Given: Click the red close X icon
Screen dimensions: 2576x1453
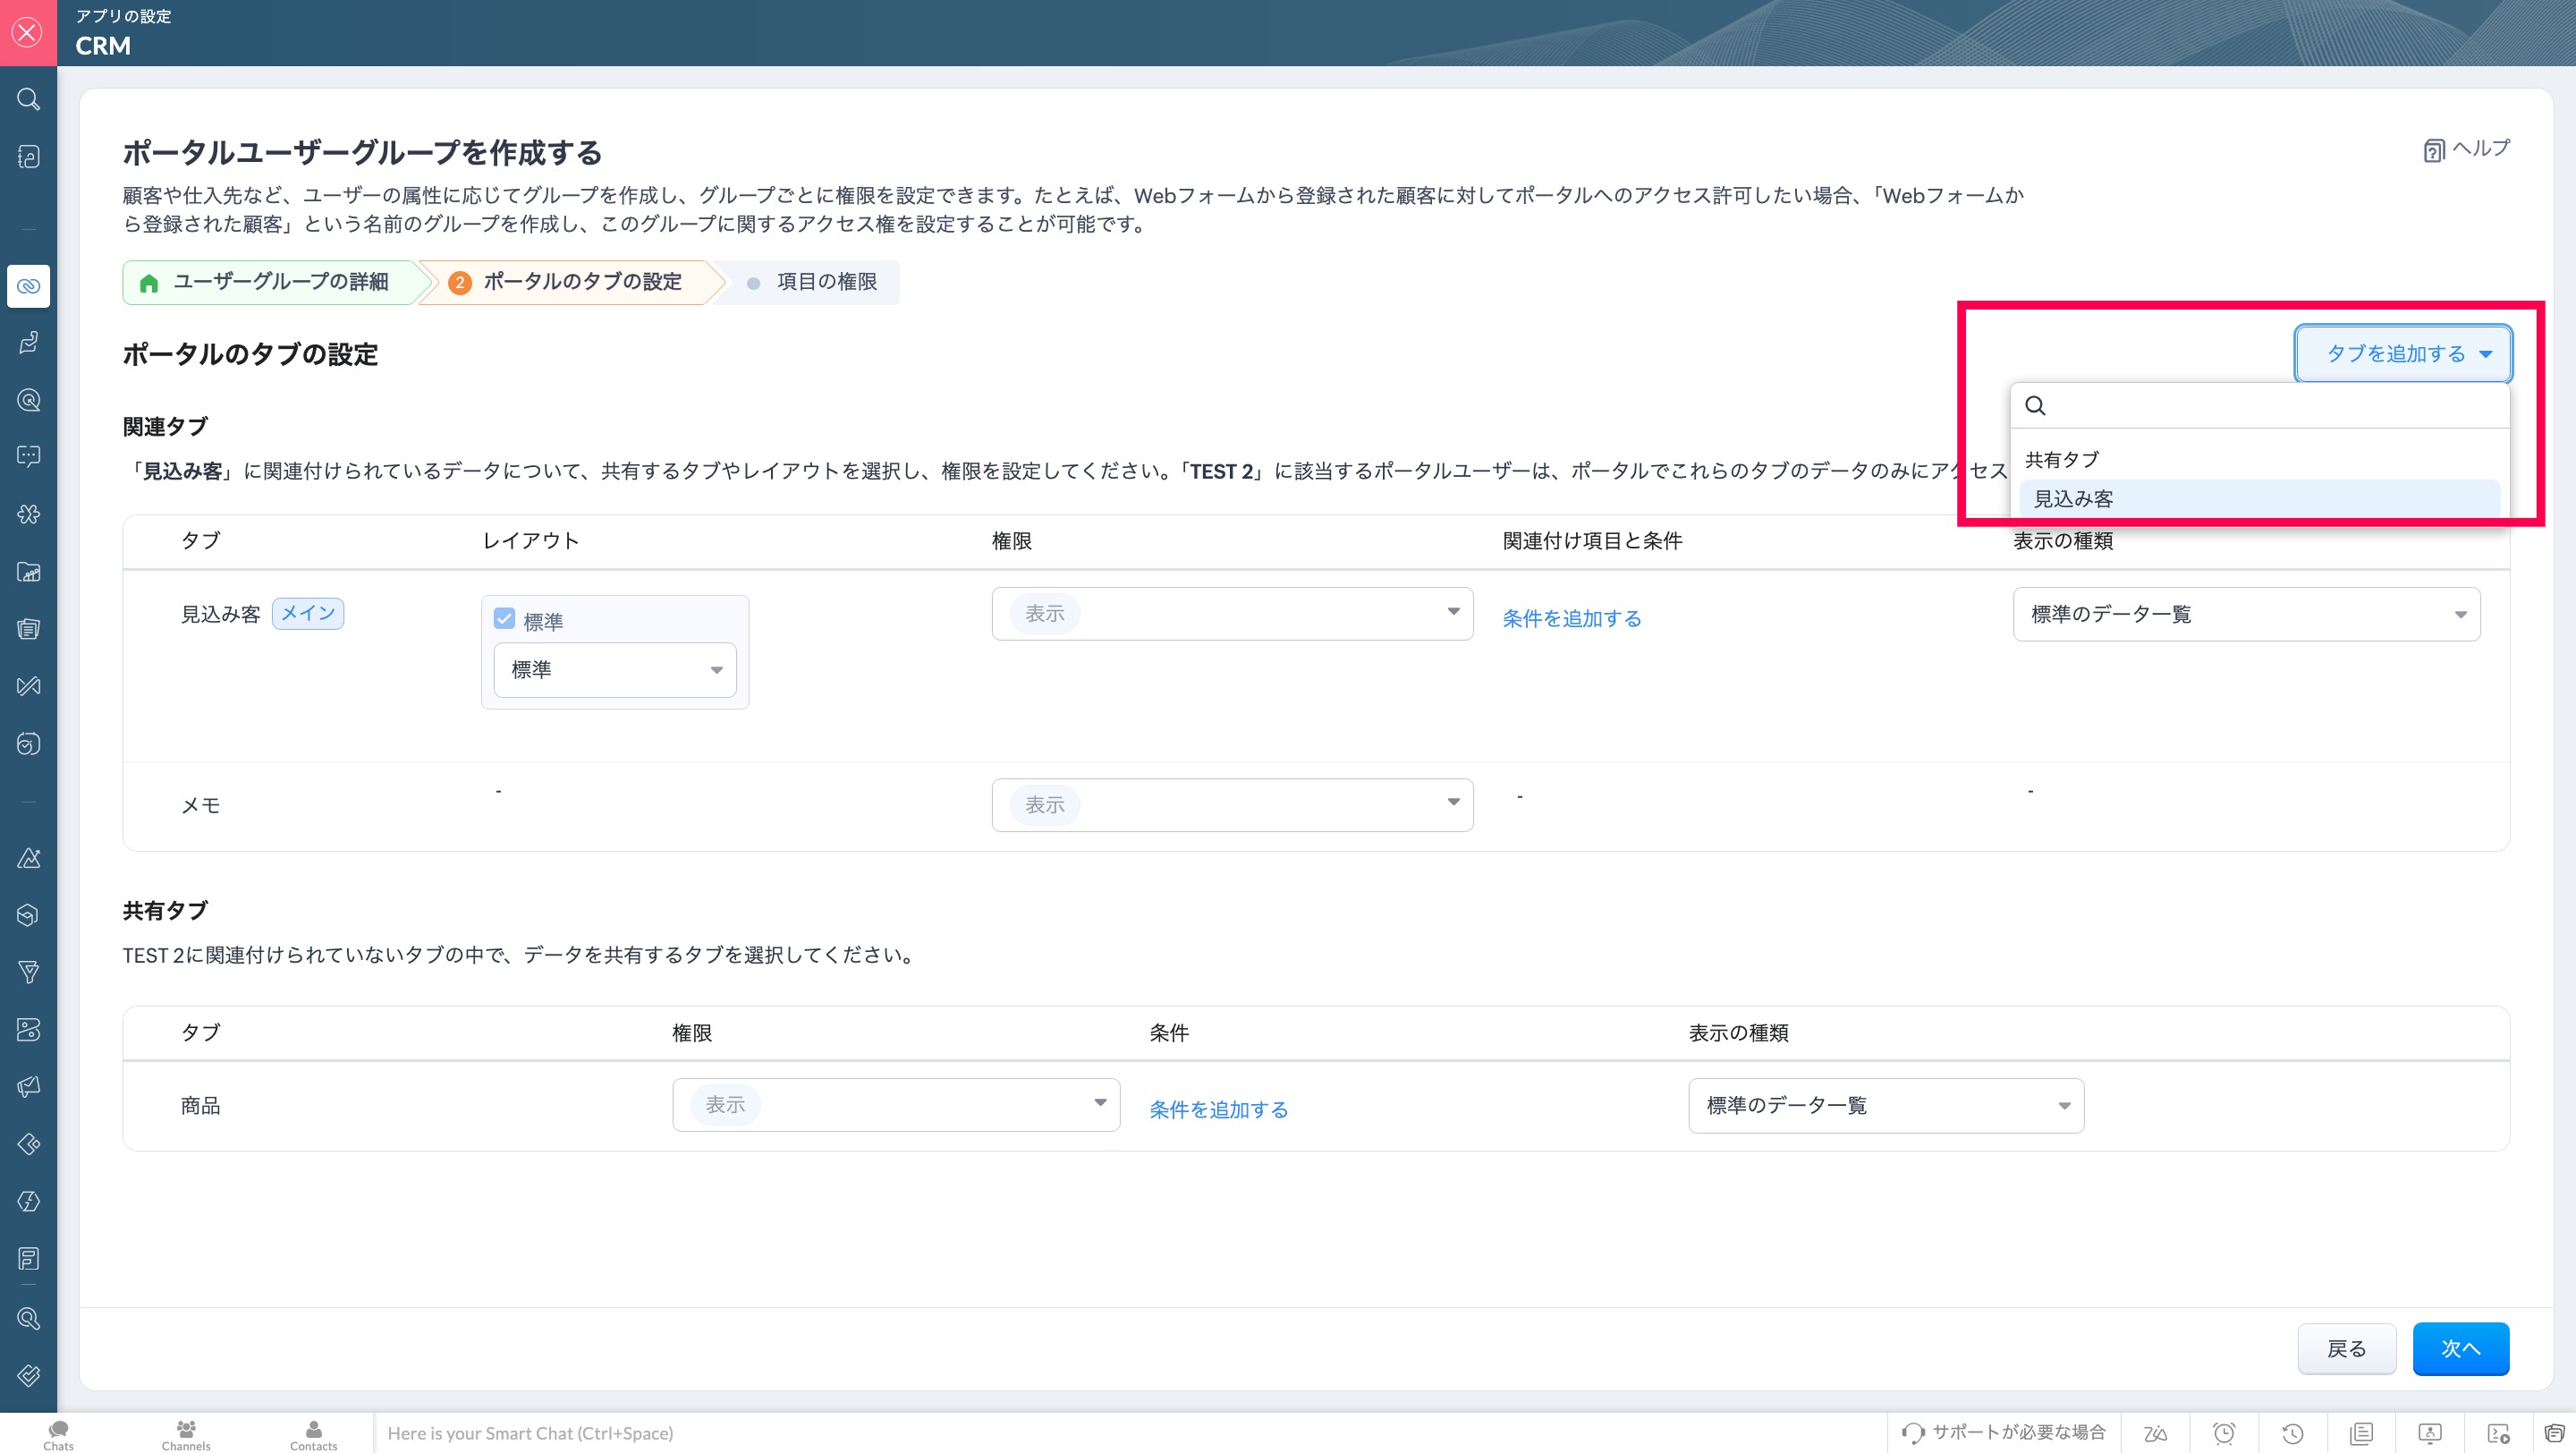Looking at the screenshot, I should [x=28, y=32].
